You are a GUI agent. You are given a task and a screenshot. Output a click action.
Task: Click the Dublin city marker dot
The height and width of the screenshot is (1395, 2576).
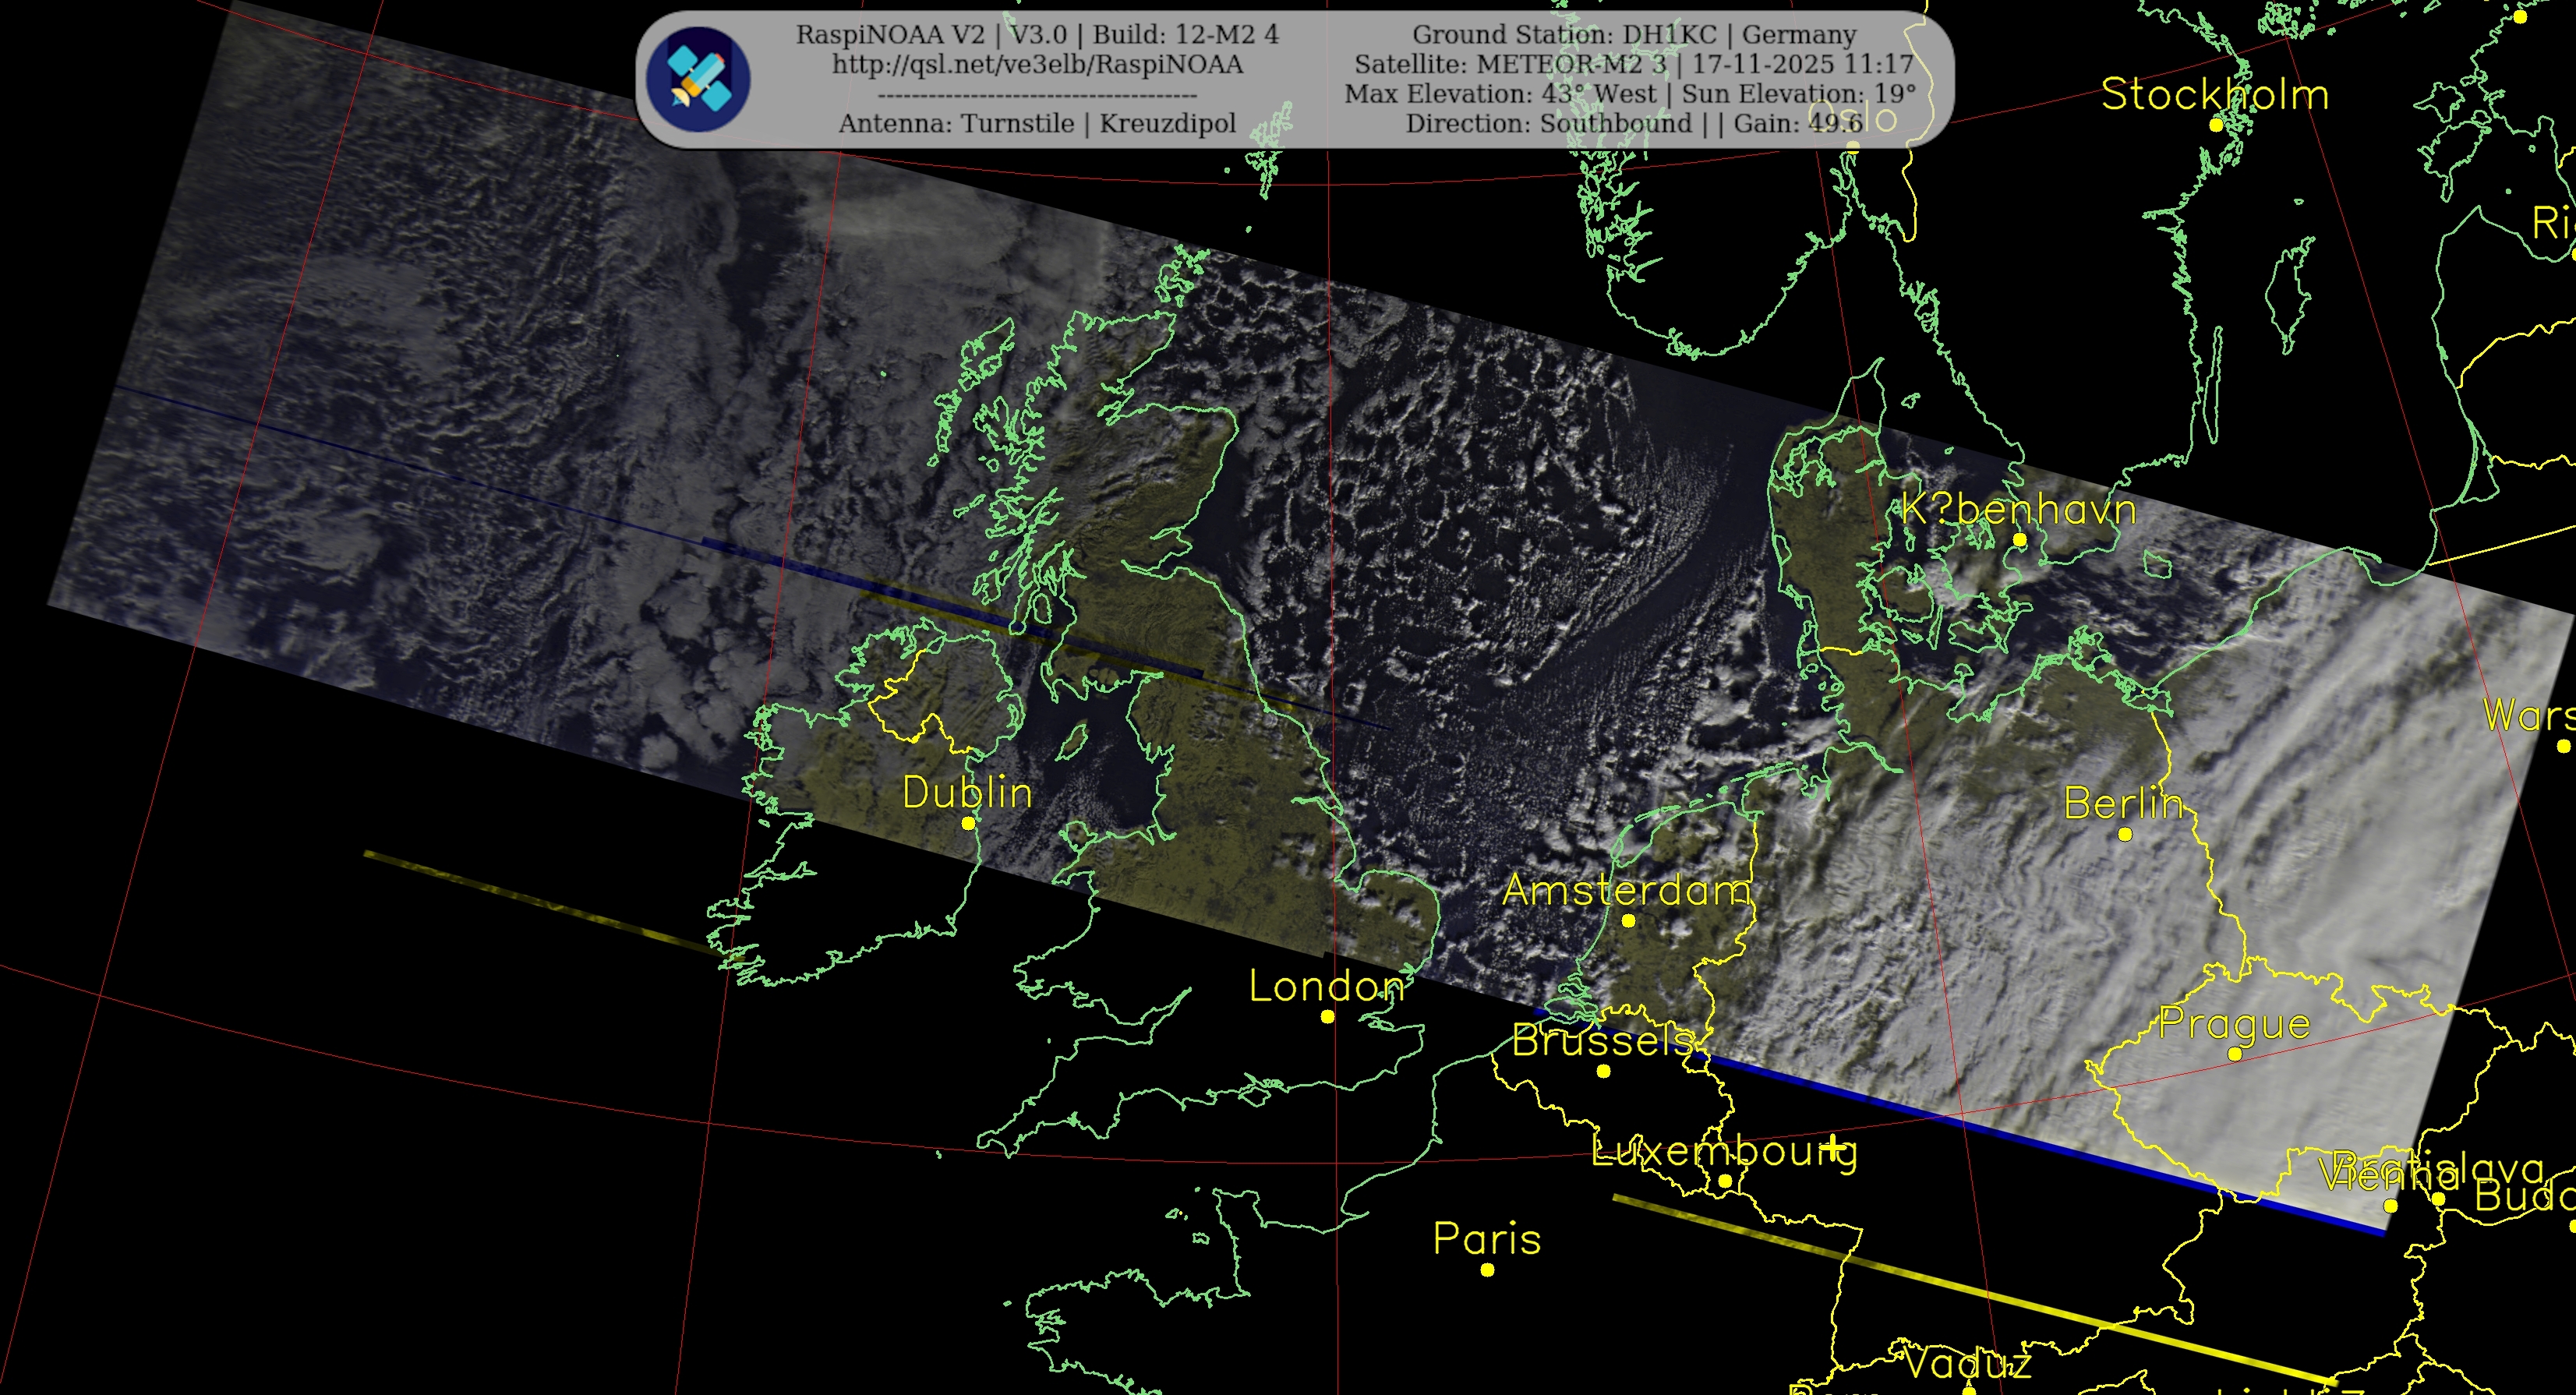click(968, 823)
